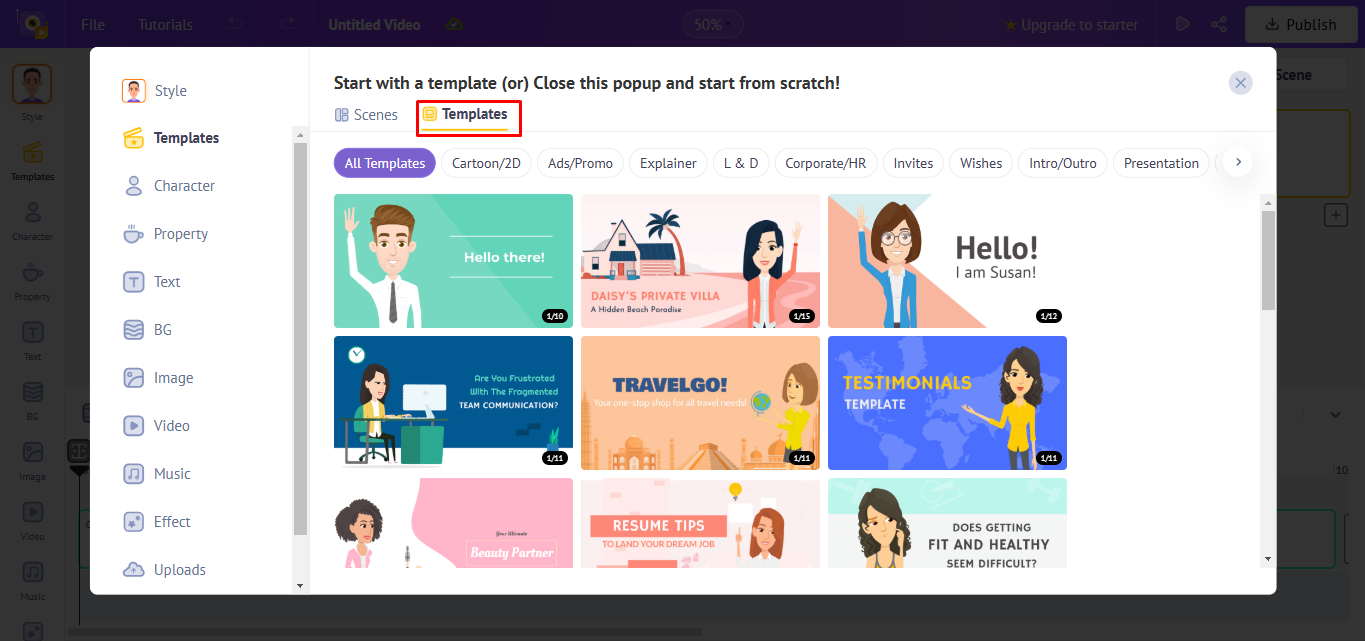Click Property icon in background left toolbar
Screen dimensions: 1365x641
[x=32, y=273]
